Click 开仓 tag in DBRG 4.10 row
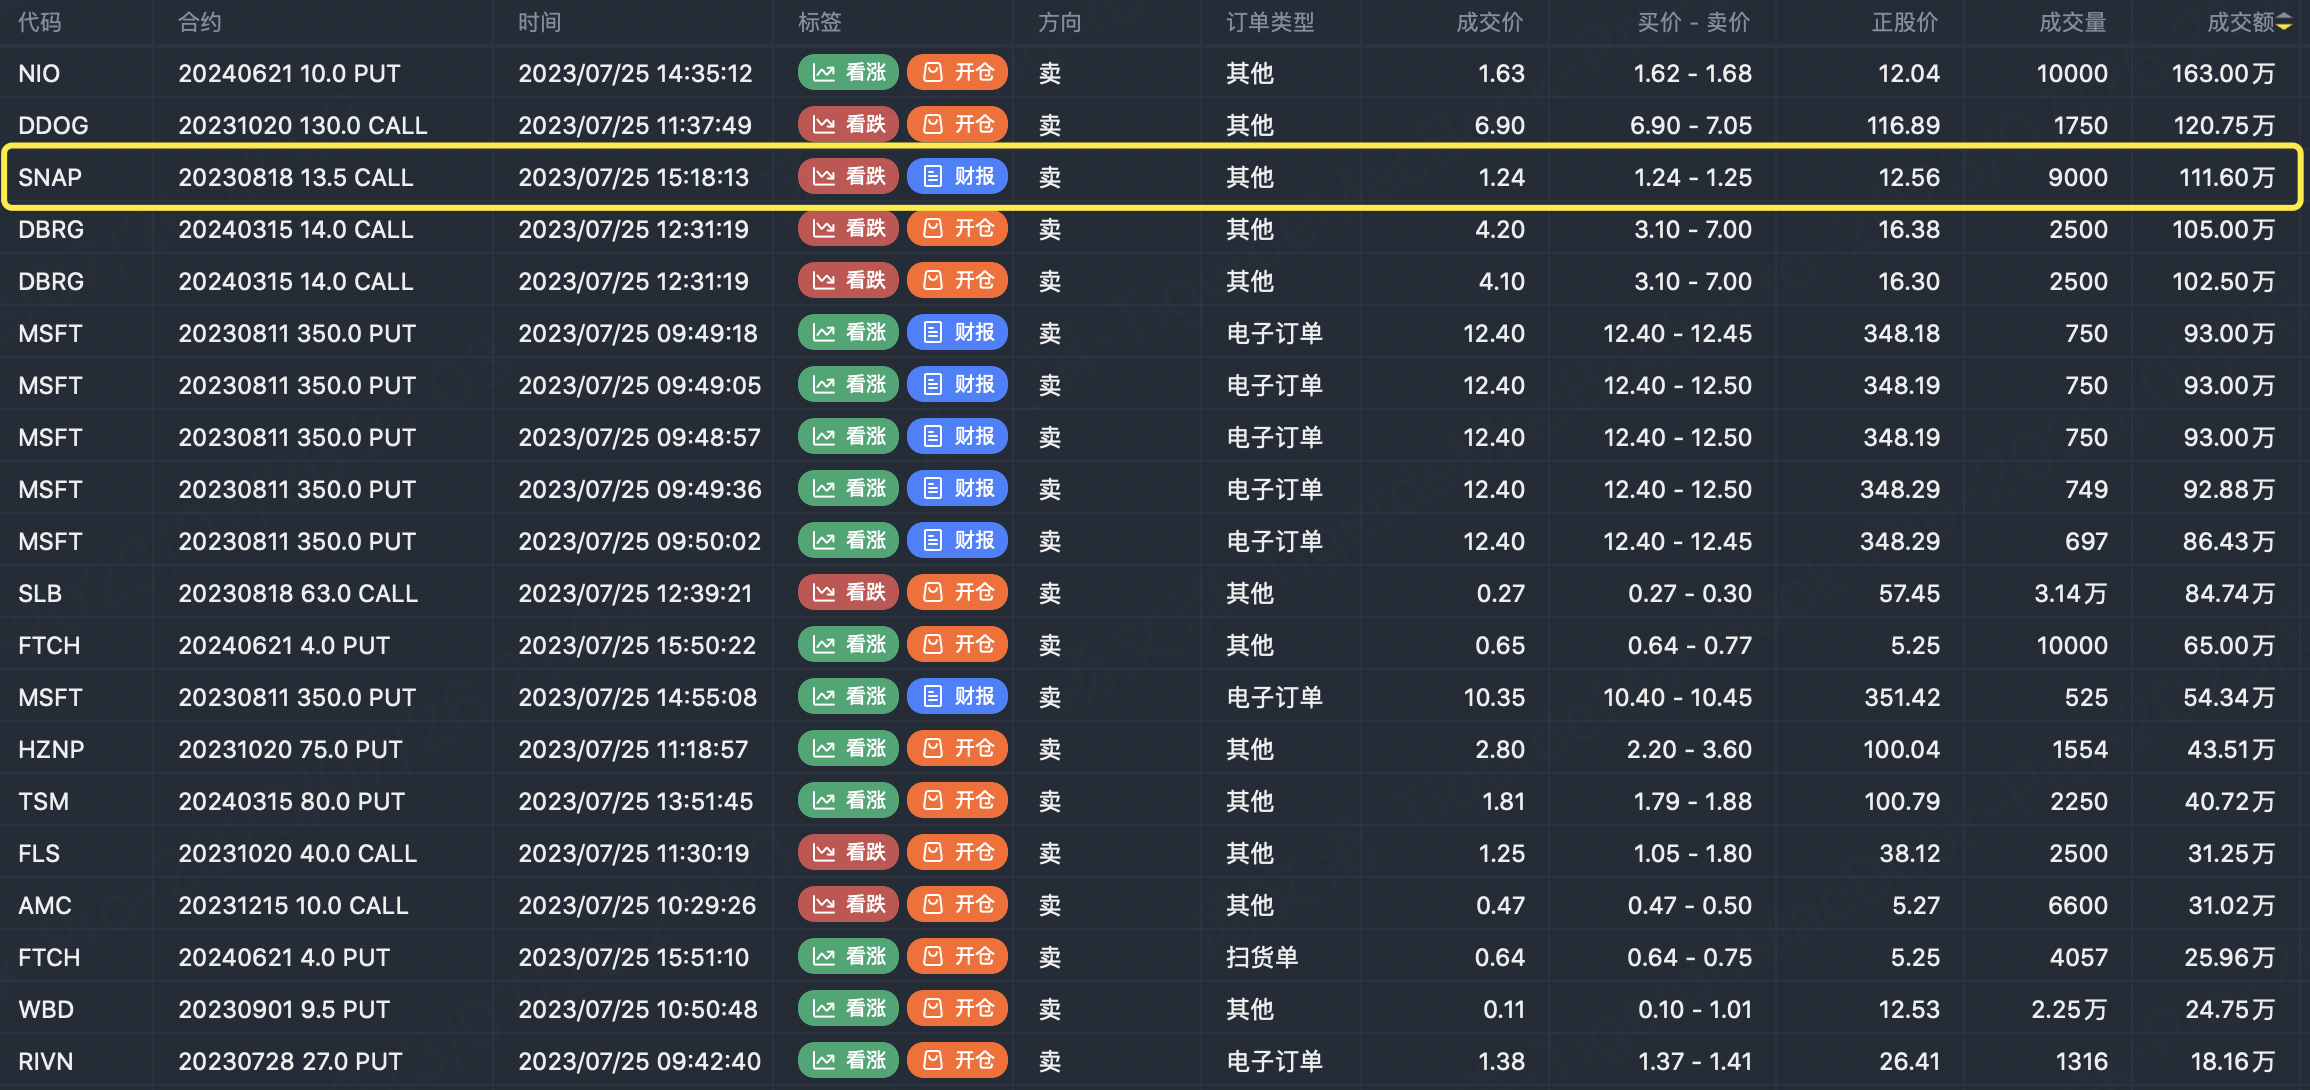The width and height of the screenshot is (2310, 1090). click(x=957, y=280)
